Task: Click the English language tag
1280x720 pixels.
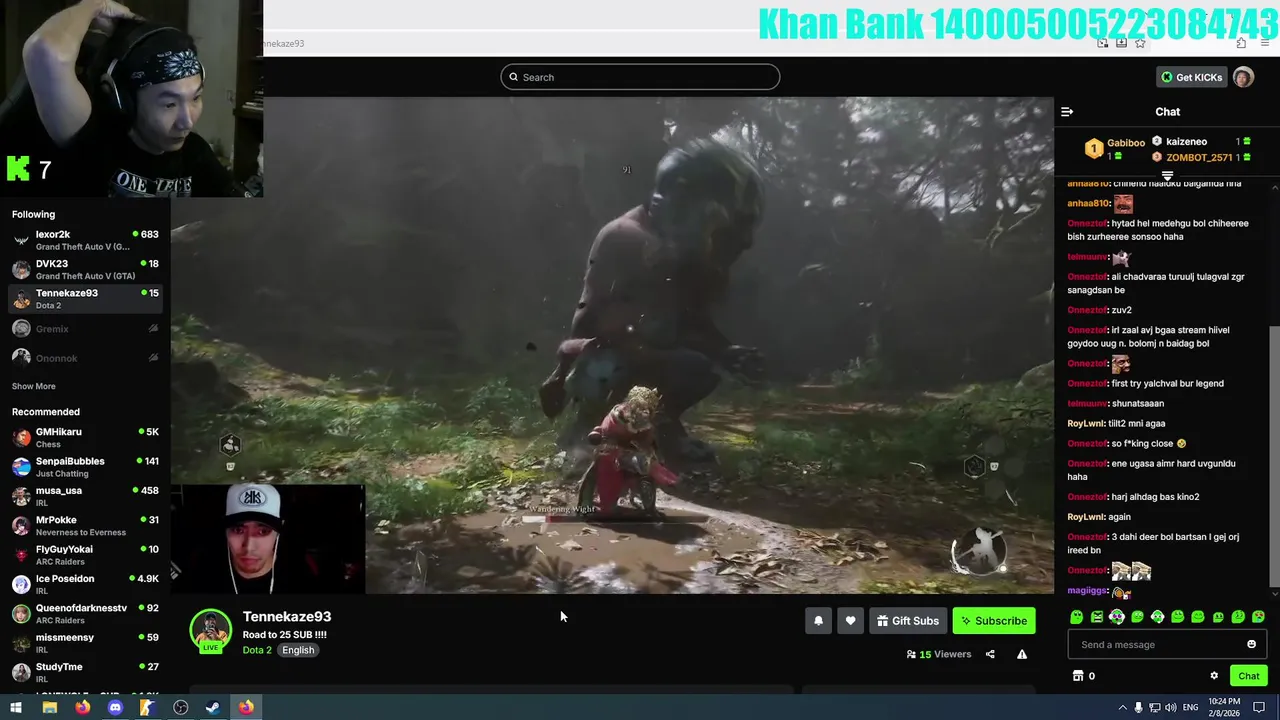Action: (x=298, y=650)
